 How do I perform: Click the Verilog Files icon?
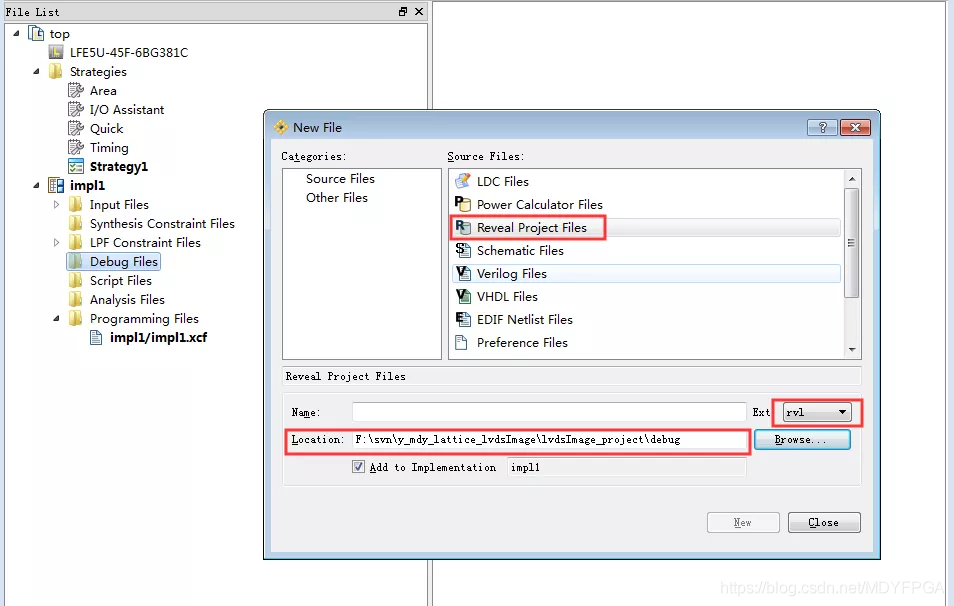click(x=463, y=273)
